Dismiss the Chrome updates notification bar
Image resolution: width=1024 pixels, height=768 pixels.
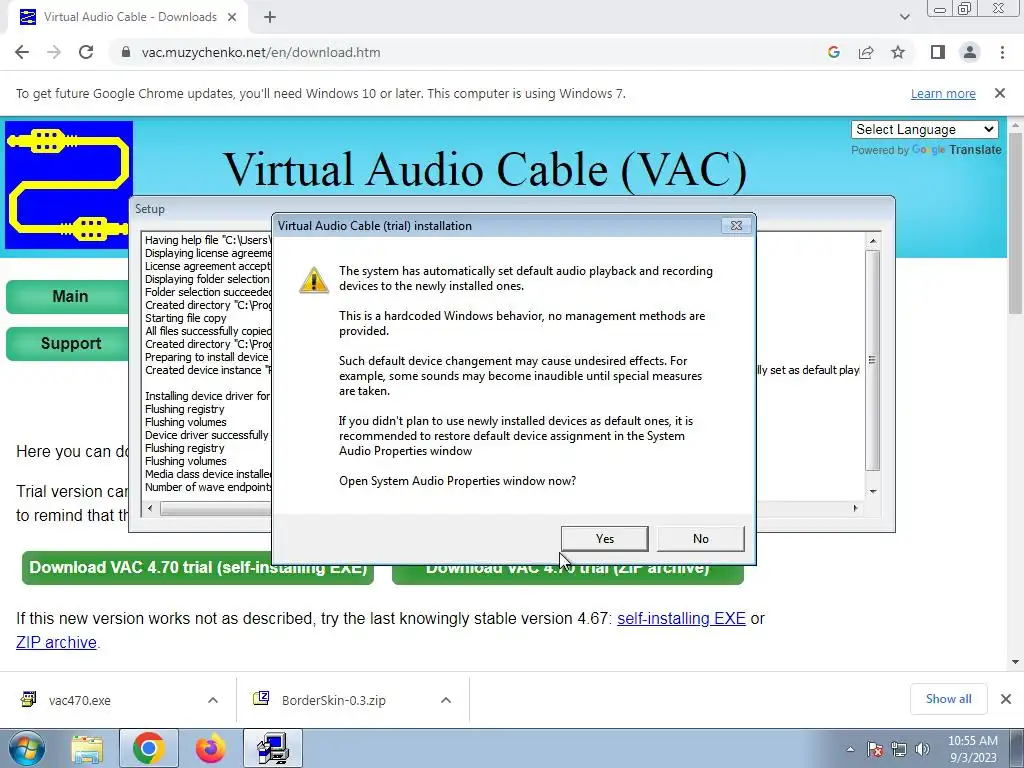[x=1000, y=93]
